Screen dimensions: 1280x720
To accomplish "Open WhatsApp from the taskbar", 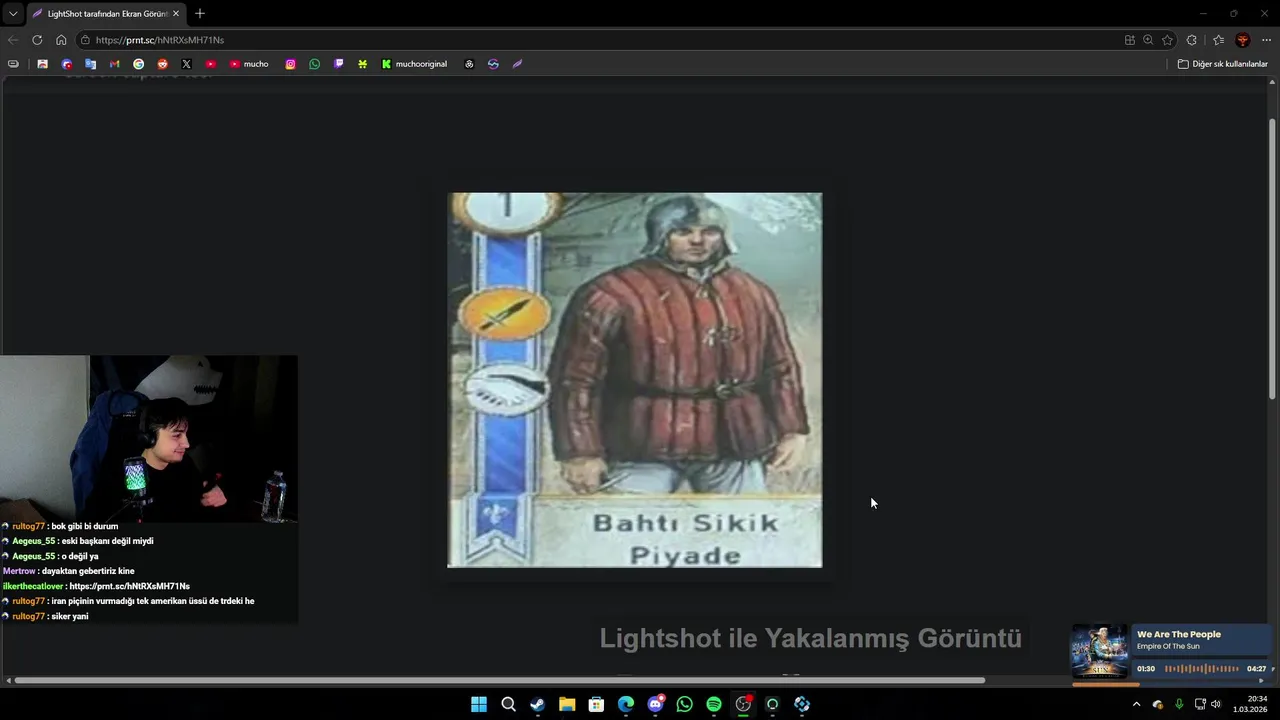I will point(684,704).
